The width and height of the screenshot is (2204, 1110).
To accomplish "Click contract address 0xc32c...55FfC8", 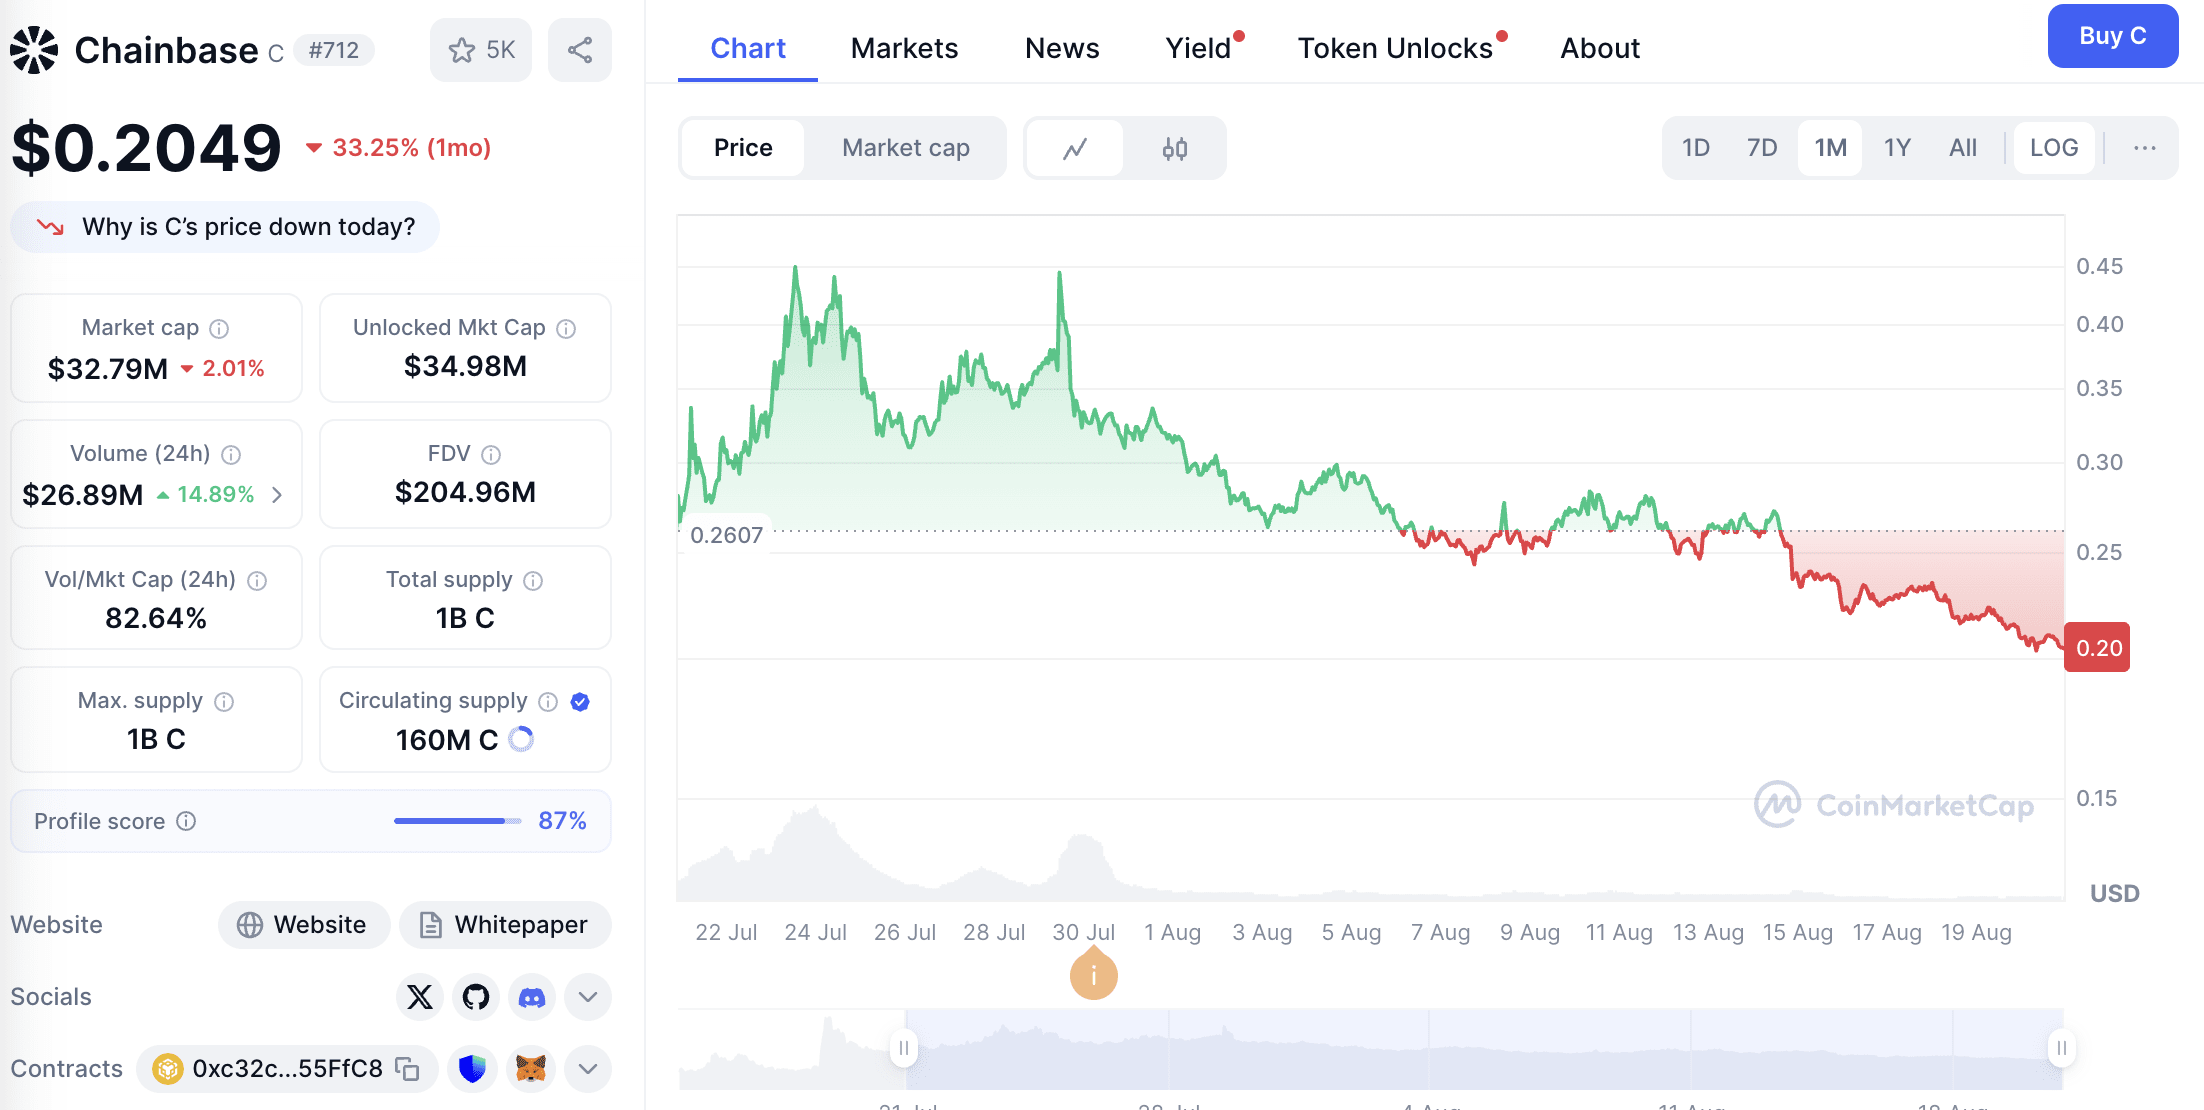I will click(x=287, y=1069).
